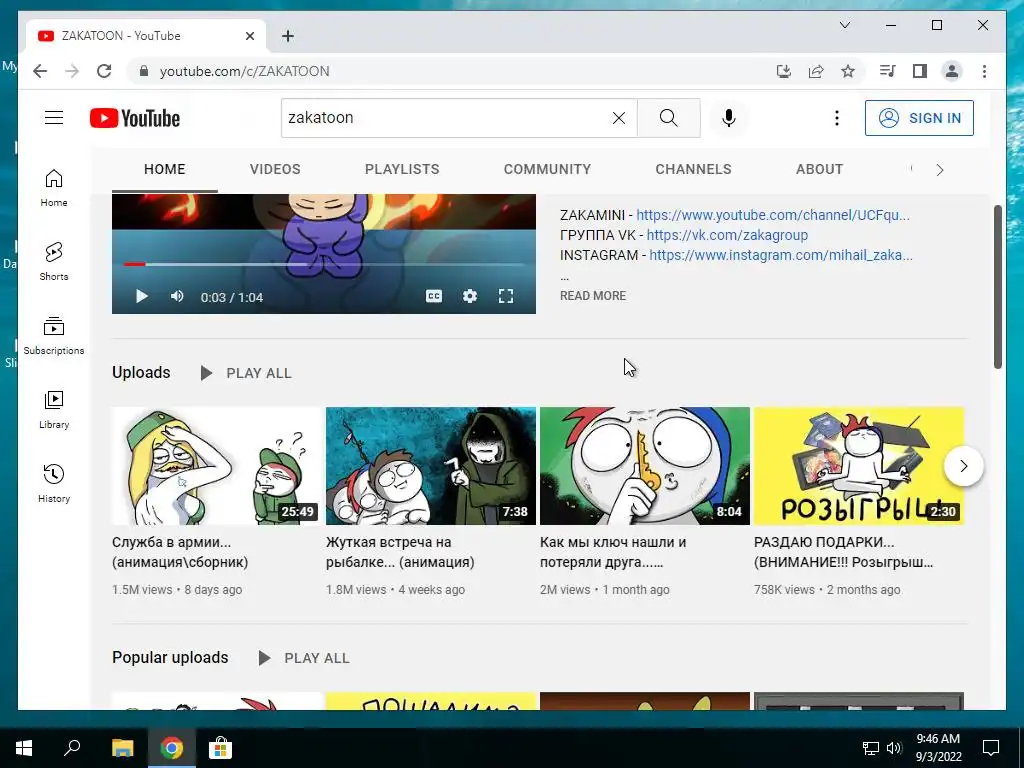Expand the description with READ MORE
Viewport: 1024px width, 768px height.
(x=593, y=296)
